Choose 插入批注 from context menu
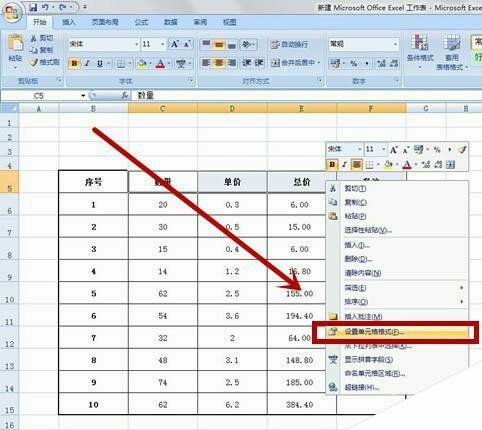The image size is (482, 430). coord(398,316)
